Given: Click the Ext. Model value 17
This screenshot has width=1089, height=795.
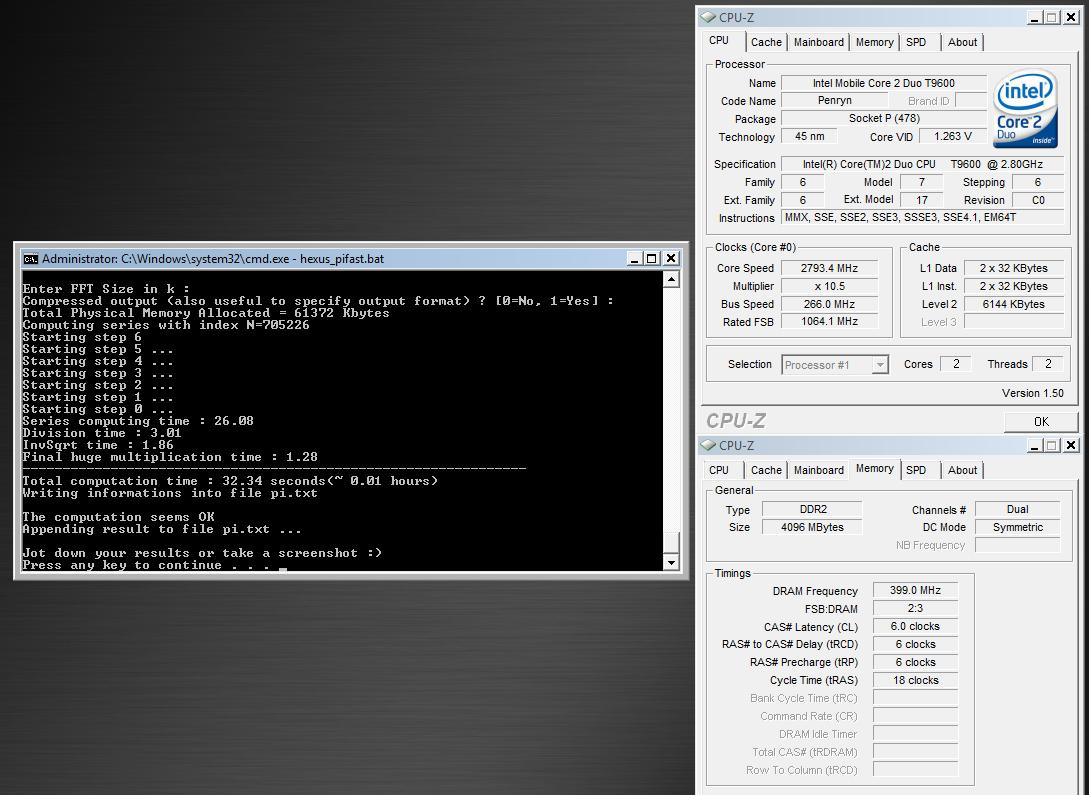Looking at the screenshot, I should (922, 200).
